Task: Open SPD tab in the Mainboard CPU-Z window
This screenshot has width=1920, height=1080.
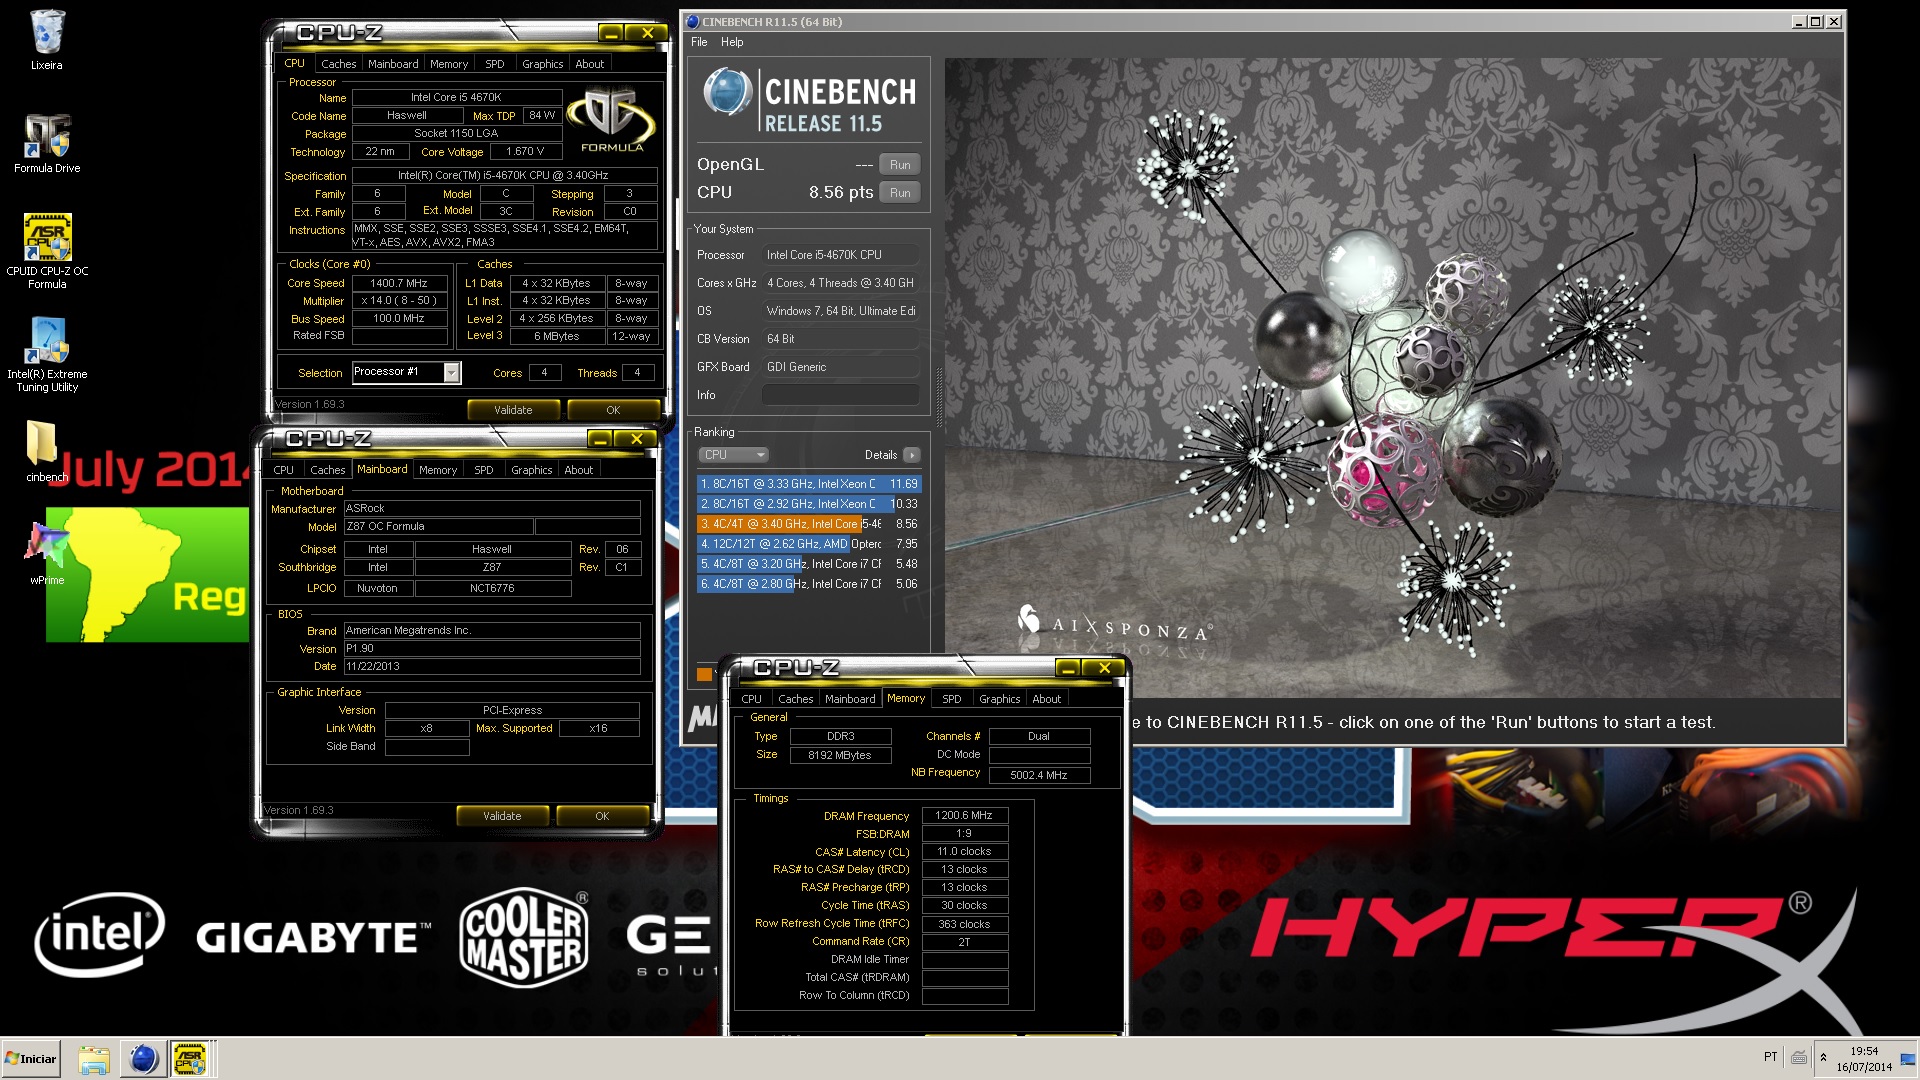Action: pos(483,470)
